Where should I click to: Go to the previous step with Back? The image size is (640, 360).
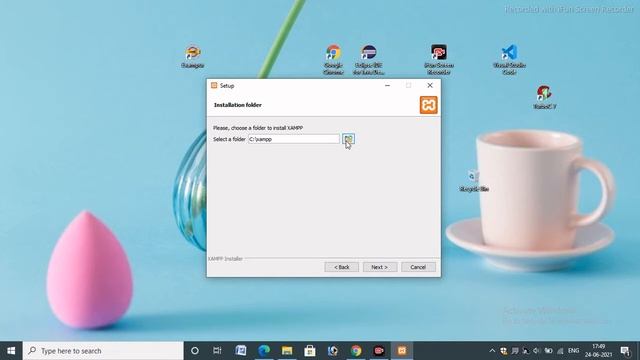(342, 267)
